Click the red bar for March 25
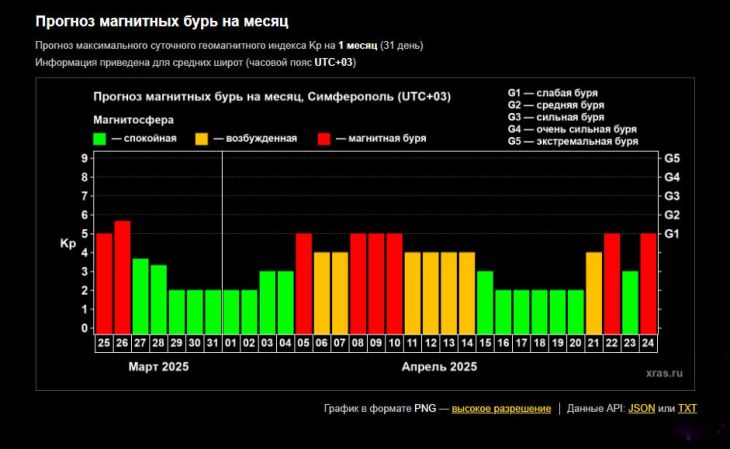This screenshot has height=449, width=730. 104,281
